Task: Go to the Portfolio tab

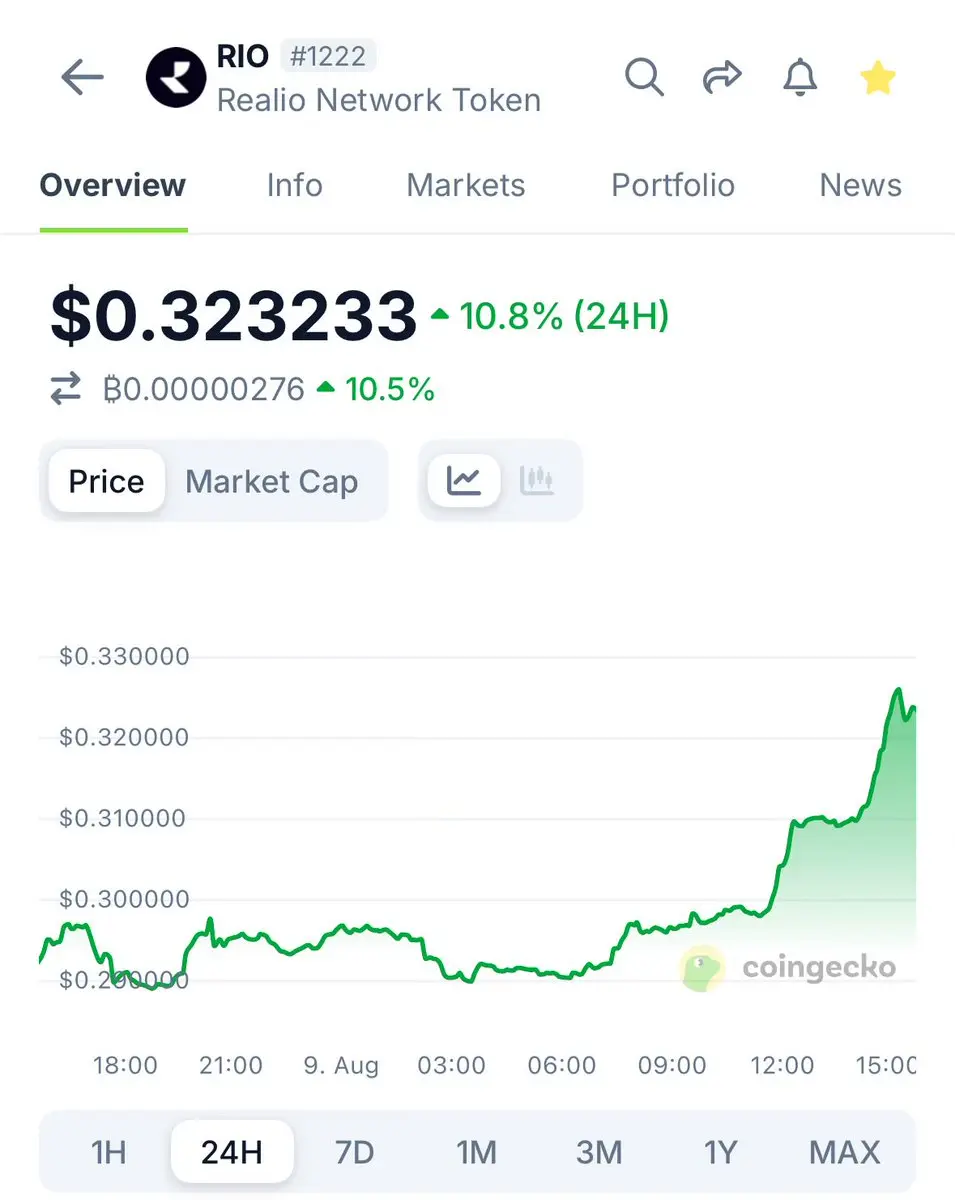Action: pyautogui.click(x=673, y=185)
